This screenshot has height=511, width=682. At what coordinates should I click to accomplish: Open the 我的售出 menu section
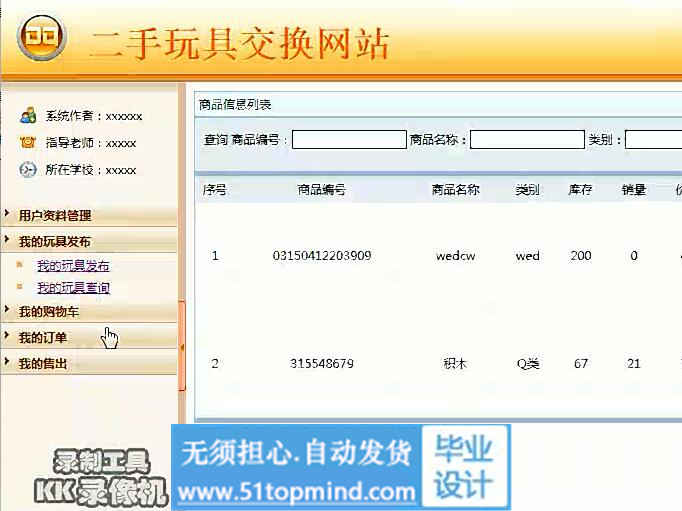click(x=43, y=364)
